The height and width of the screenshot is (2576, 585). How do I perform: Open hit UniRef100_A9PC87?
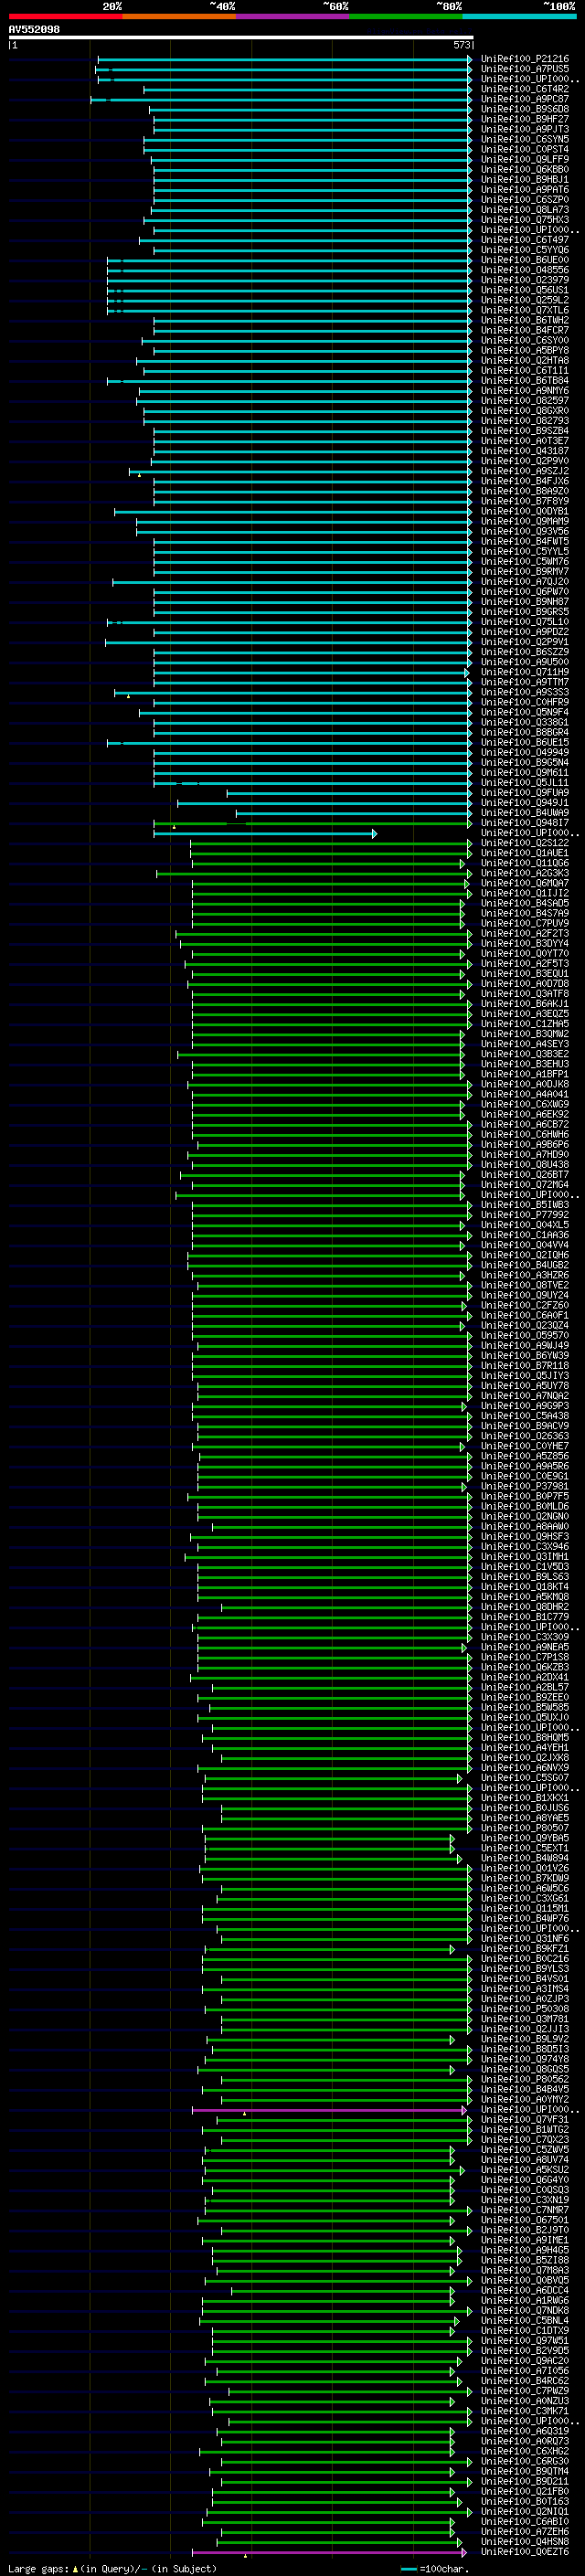point(524,99)
